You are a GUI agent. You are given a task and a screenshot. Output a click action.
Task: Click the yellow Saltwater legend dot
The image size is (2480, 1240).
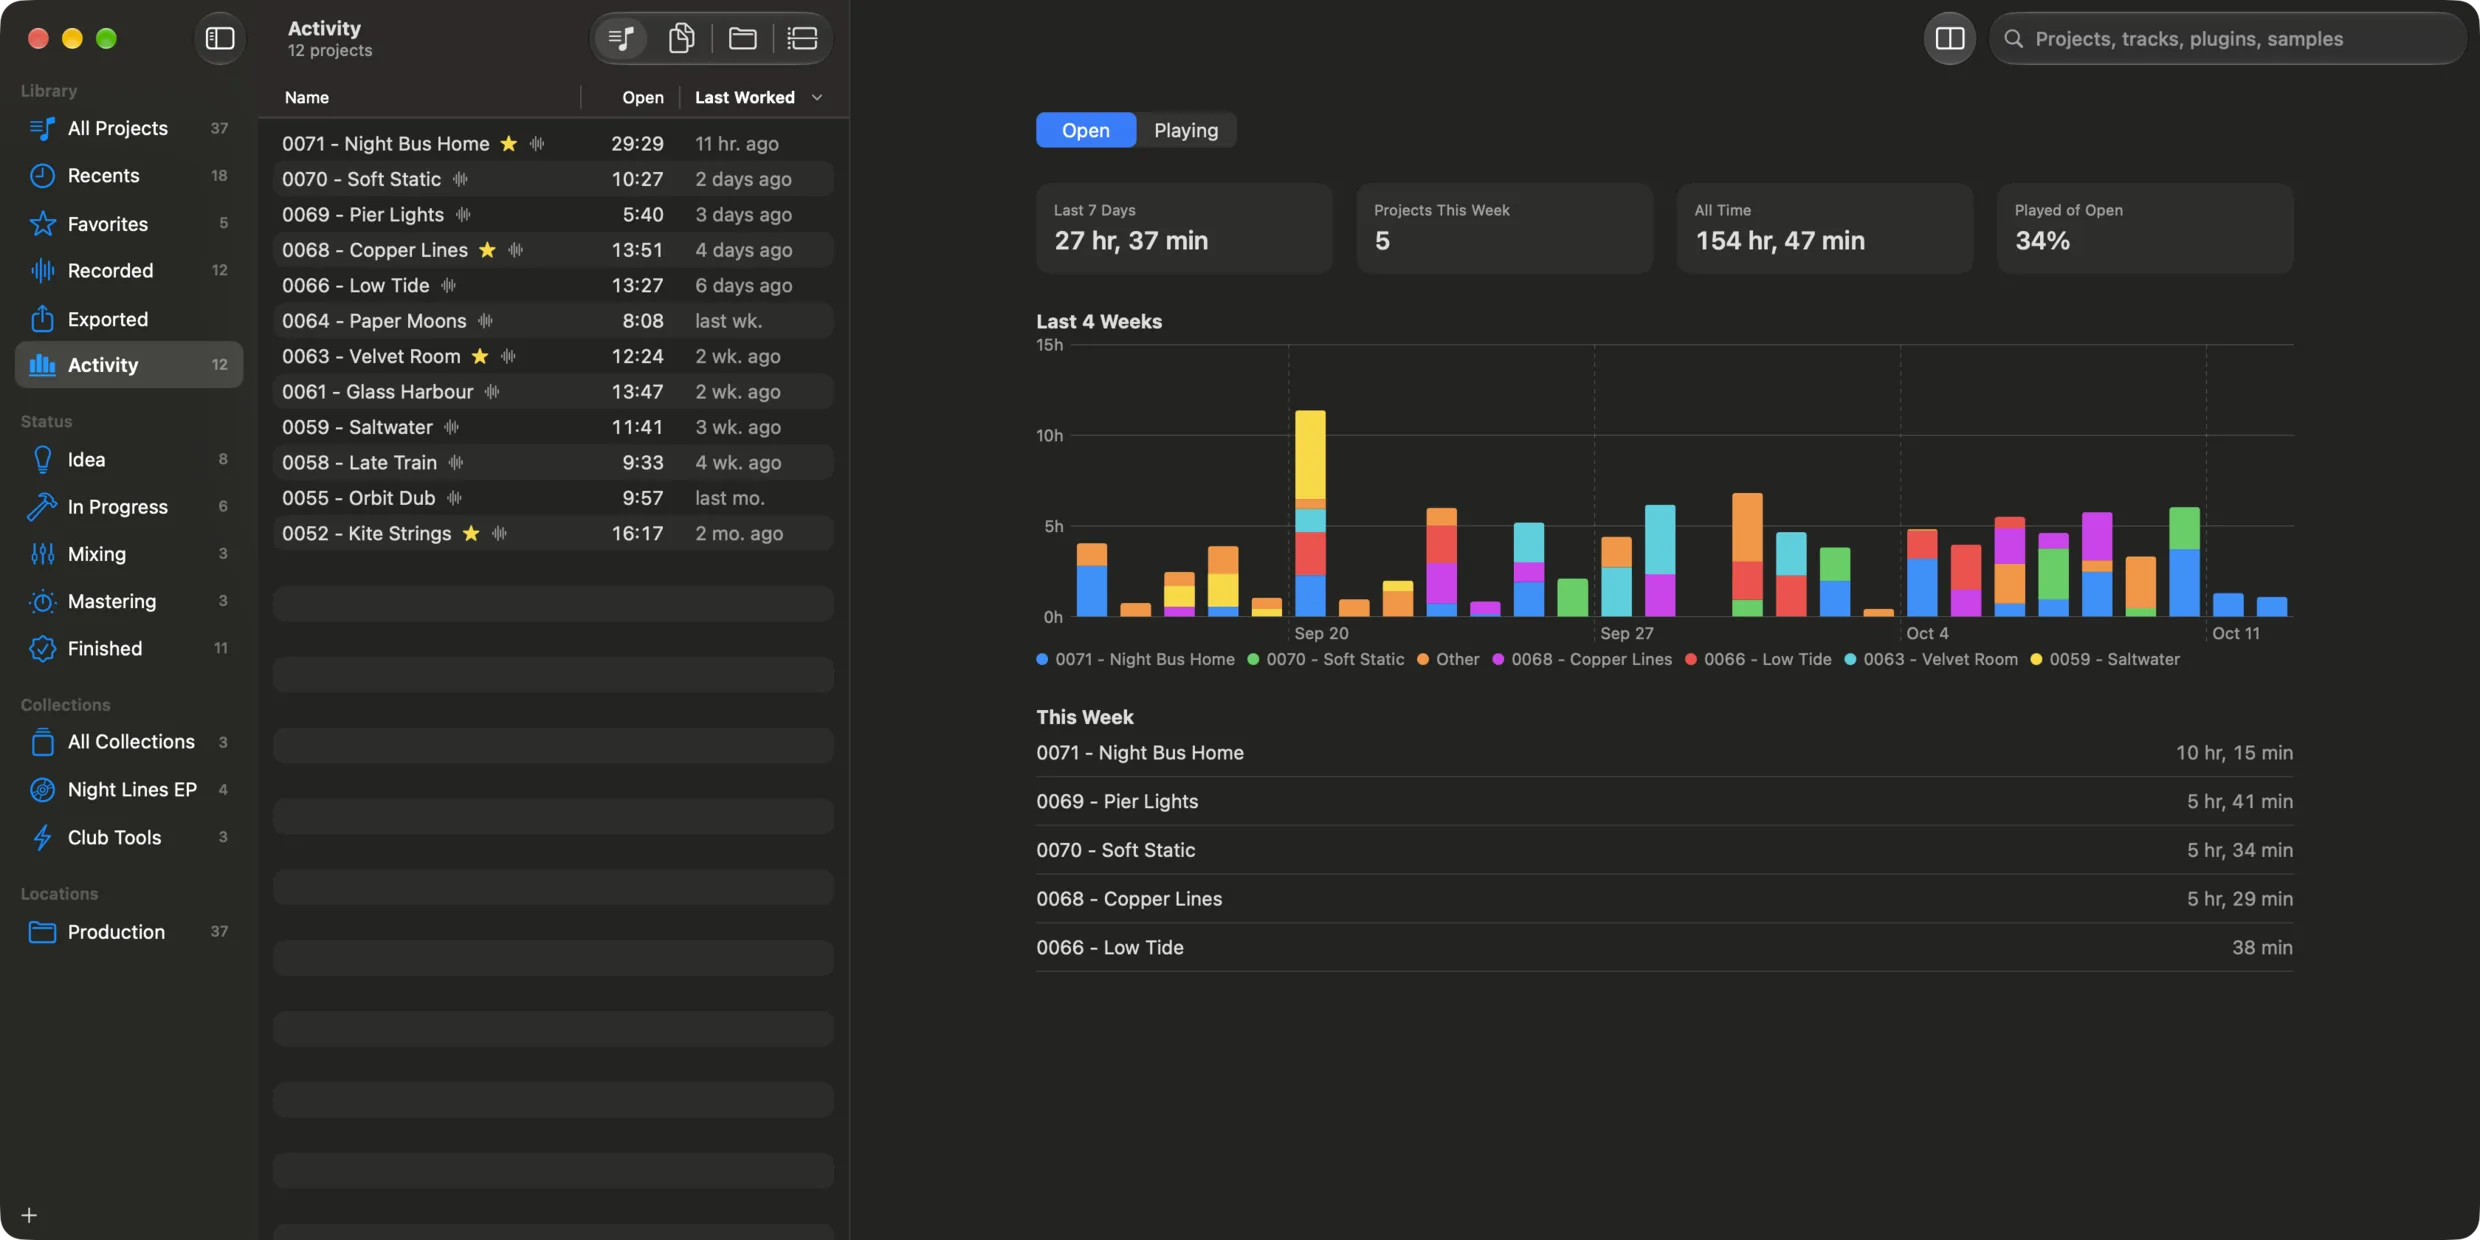click(x=2036, y=660)
